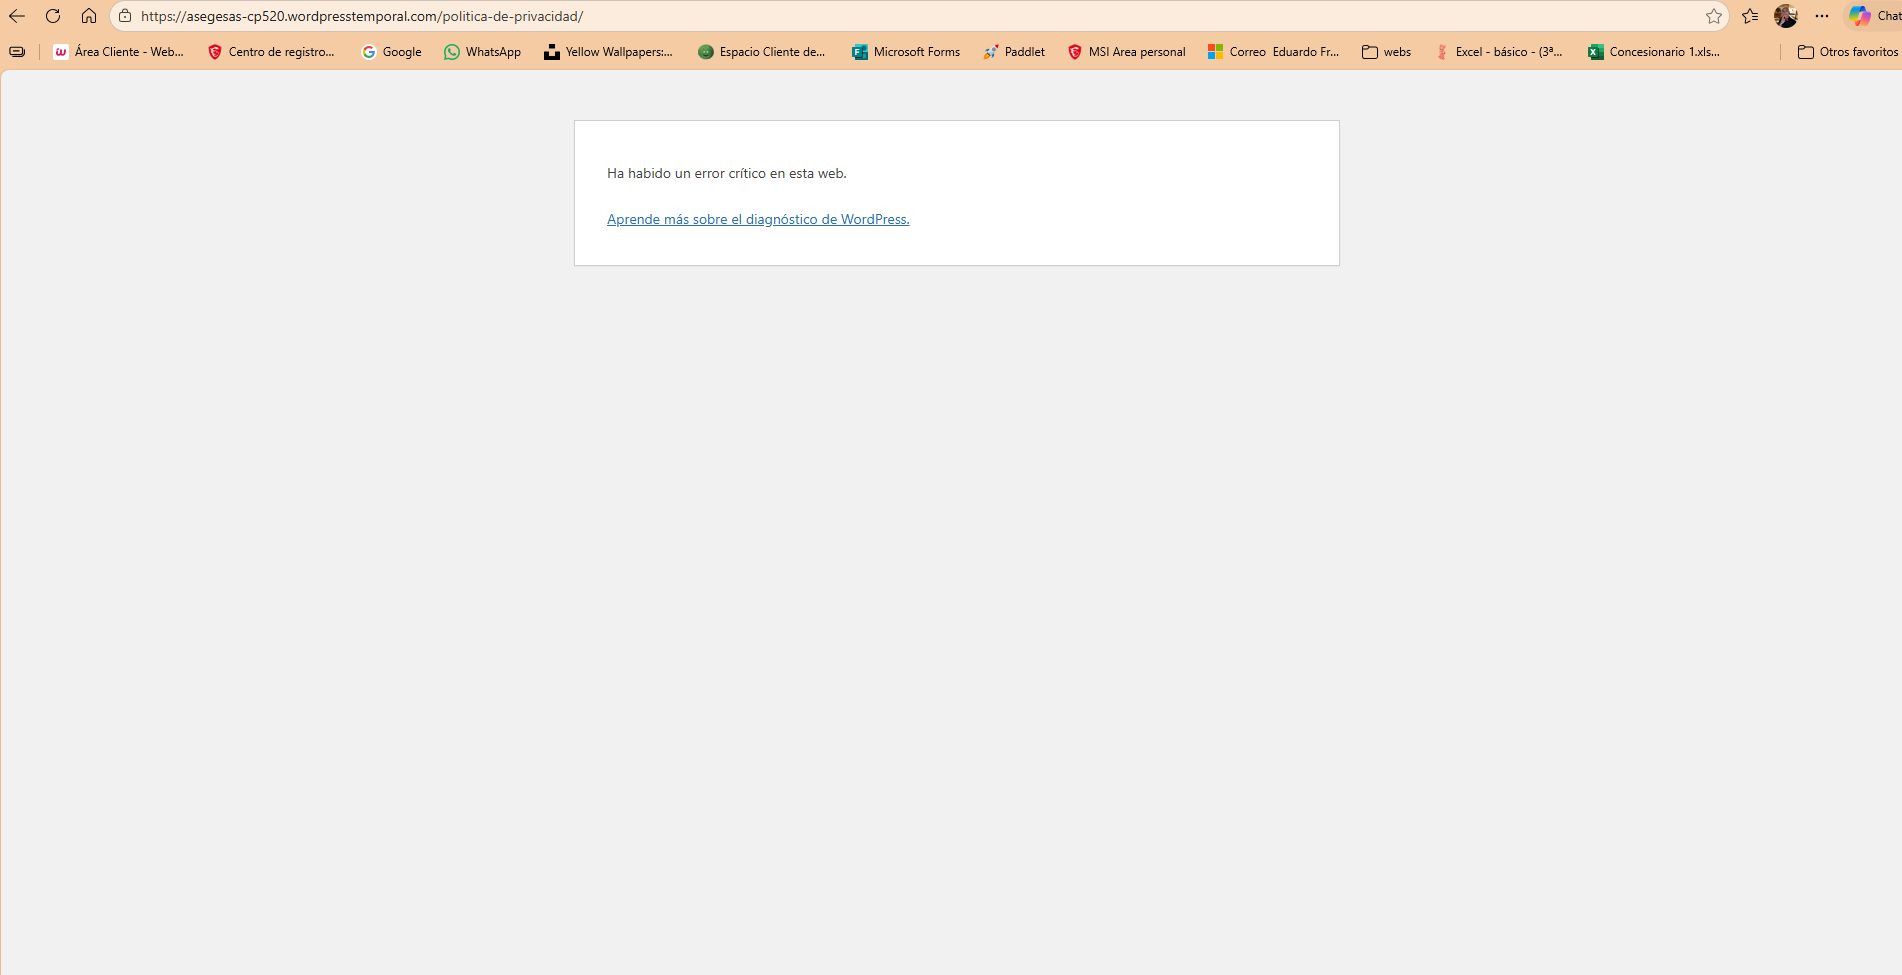1902x975 pixels.
Task: Open MSI Area personal bookmark
Action: [1126, 52]
